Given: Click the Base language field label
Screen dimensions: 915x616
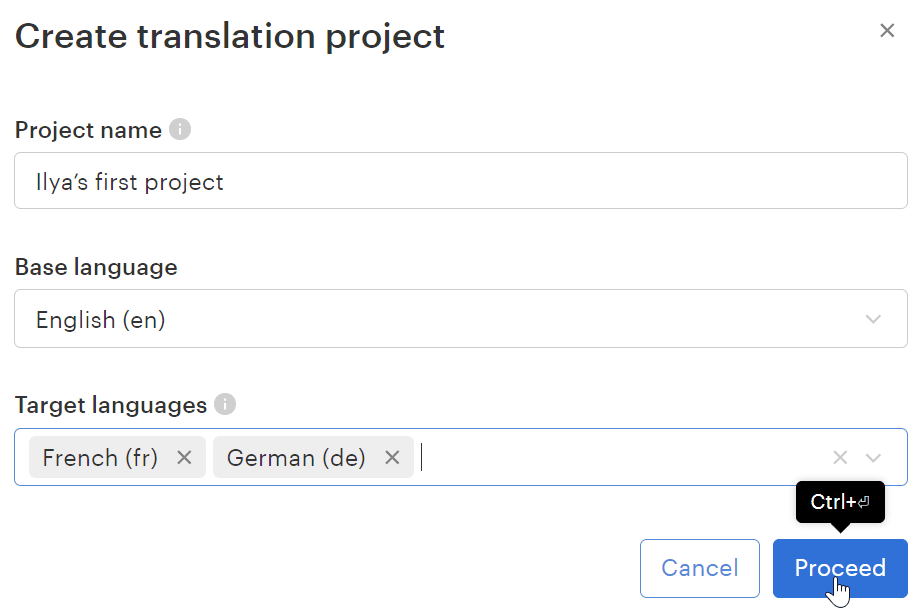Looking at the screenshot, I should tap(96, 267).
